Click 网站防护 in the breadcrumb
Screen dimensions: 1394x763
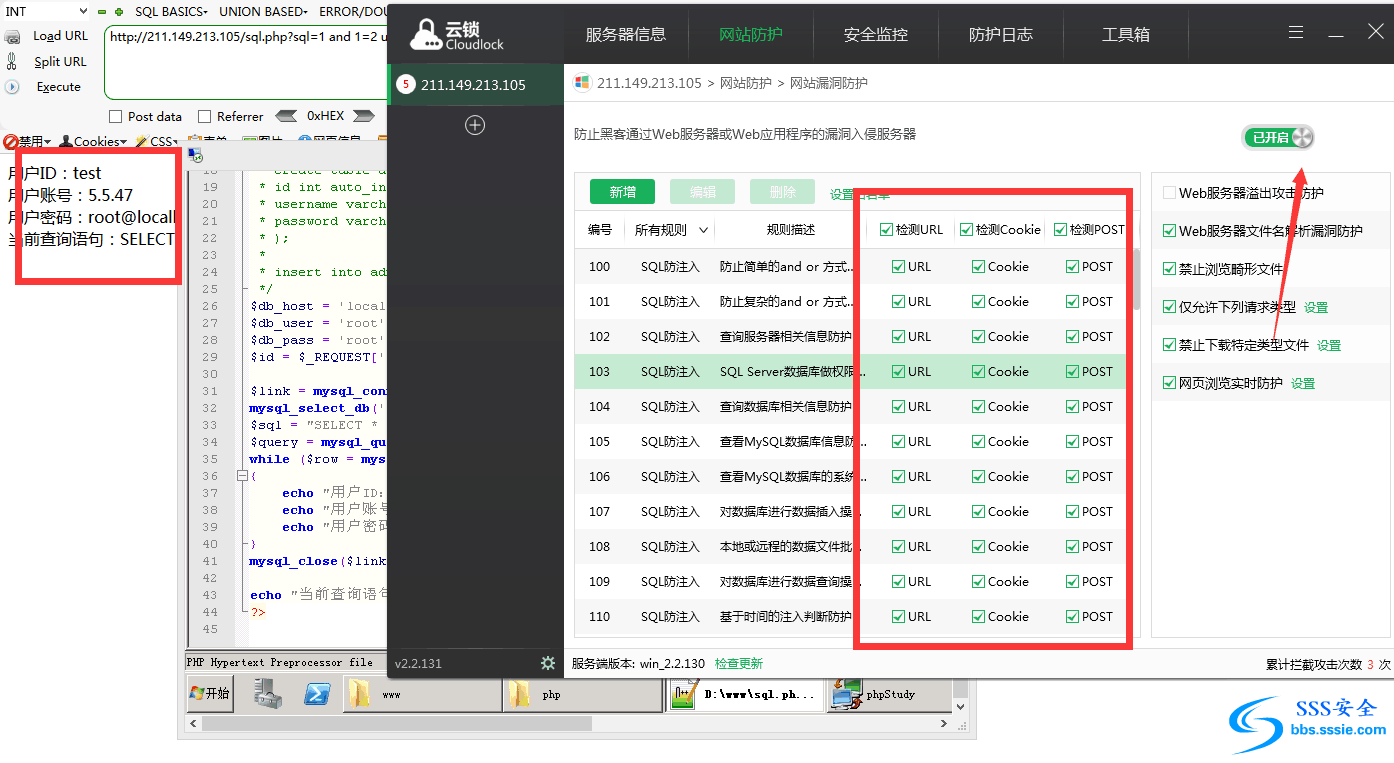tap(746, 83)
